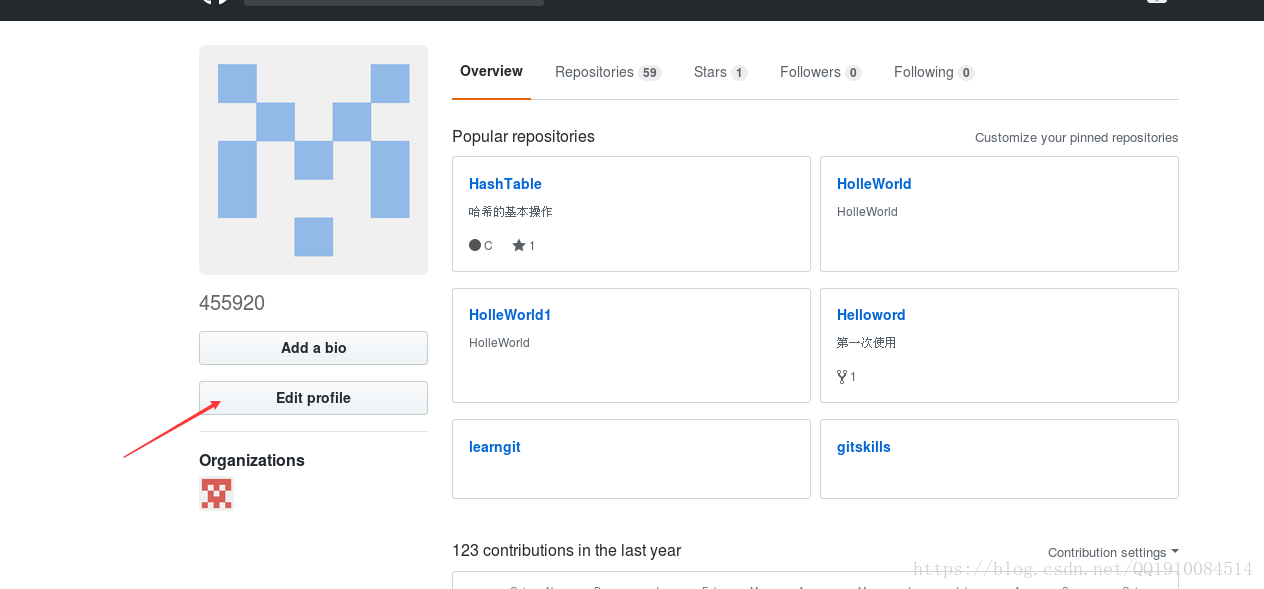Click the large profile avatar image
The image size is (1264, 589).
tap(313, 159)
